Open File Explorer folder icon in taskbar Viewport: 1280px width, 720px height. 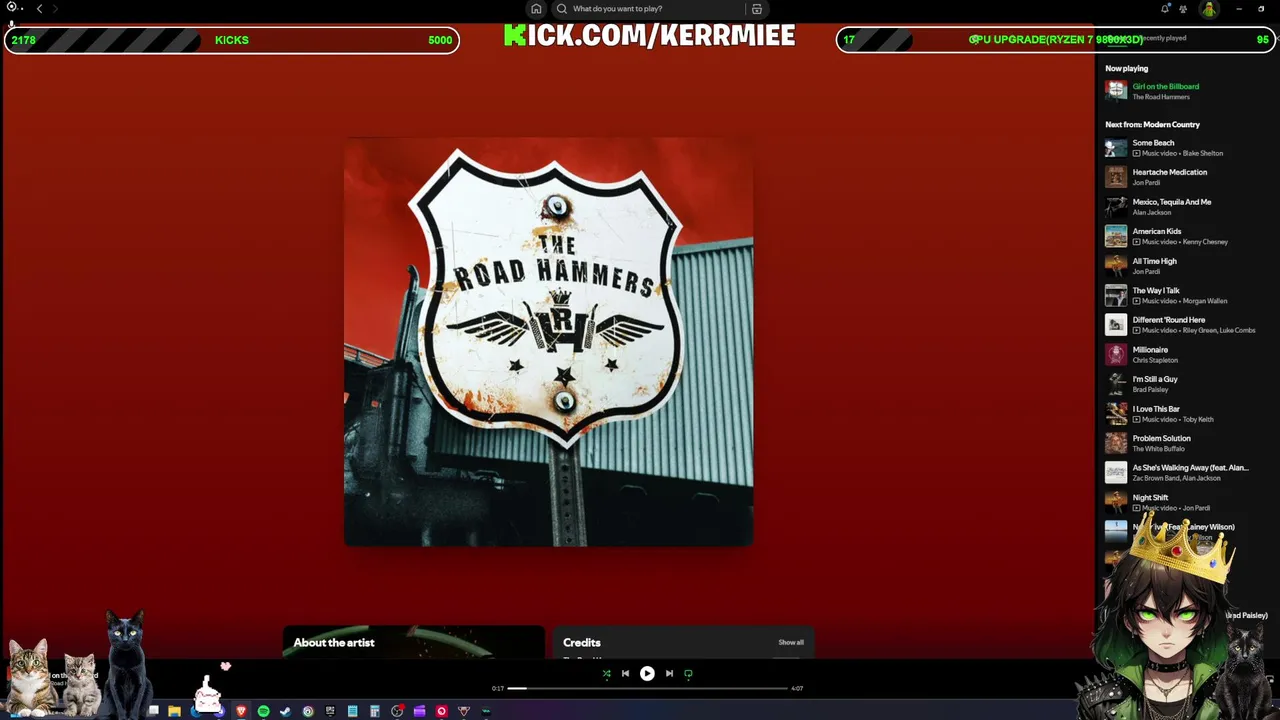[x=174, y=711]
